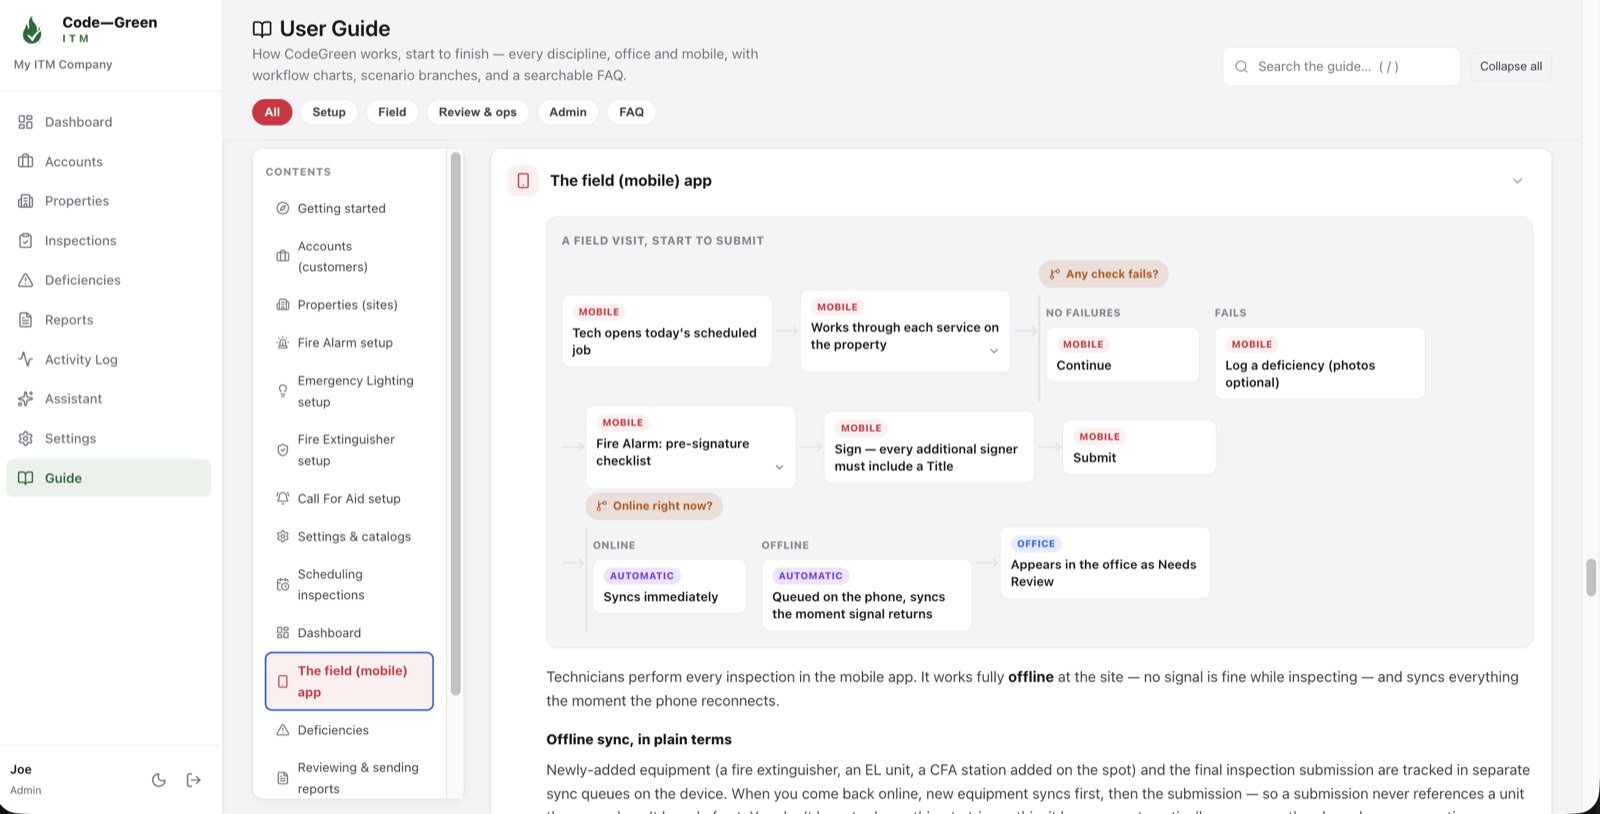This screenshot has height=814, width=1600.
Task: Click the Inspections clipboard icon in sidebar
Action: coord(26,240)
